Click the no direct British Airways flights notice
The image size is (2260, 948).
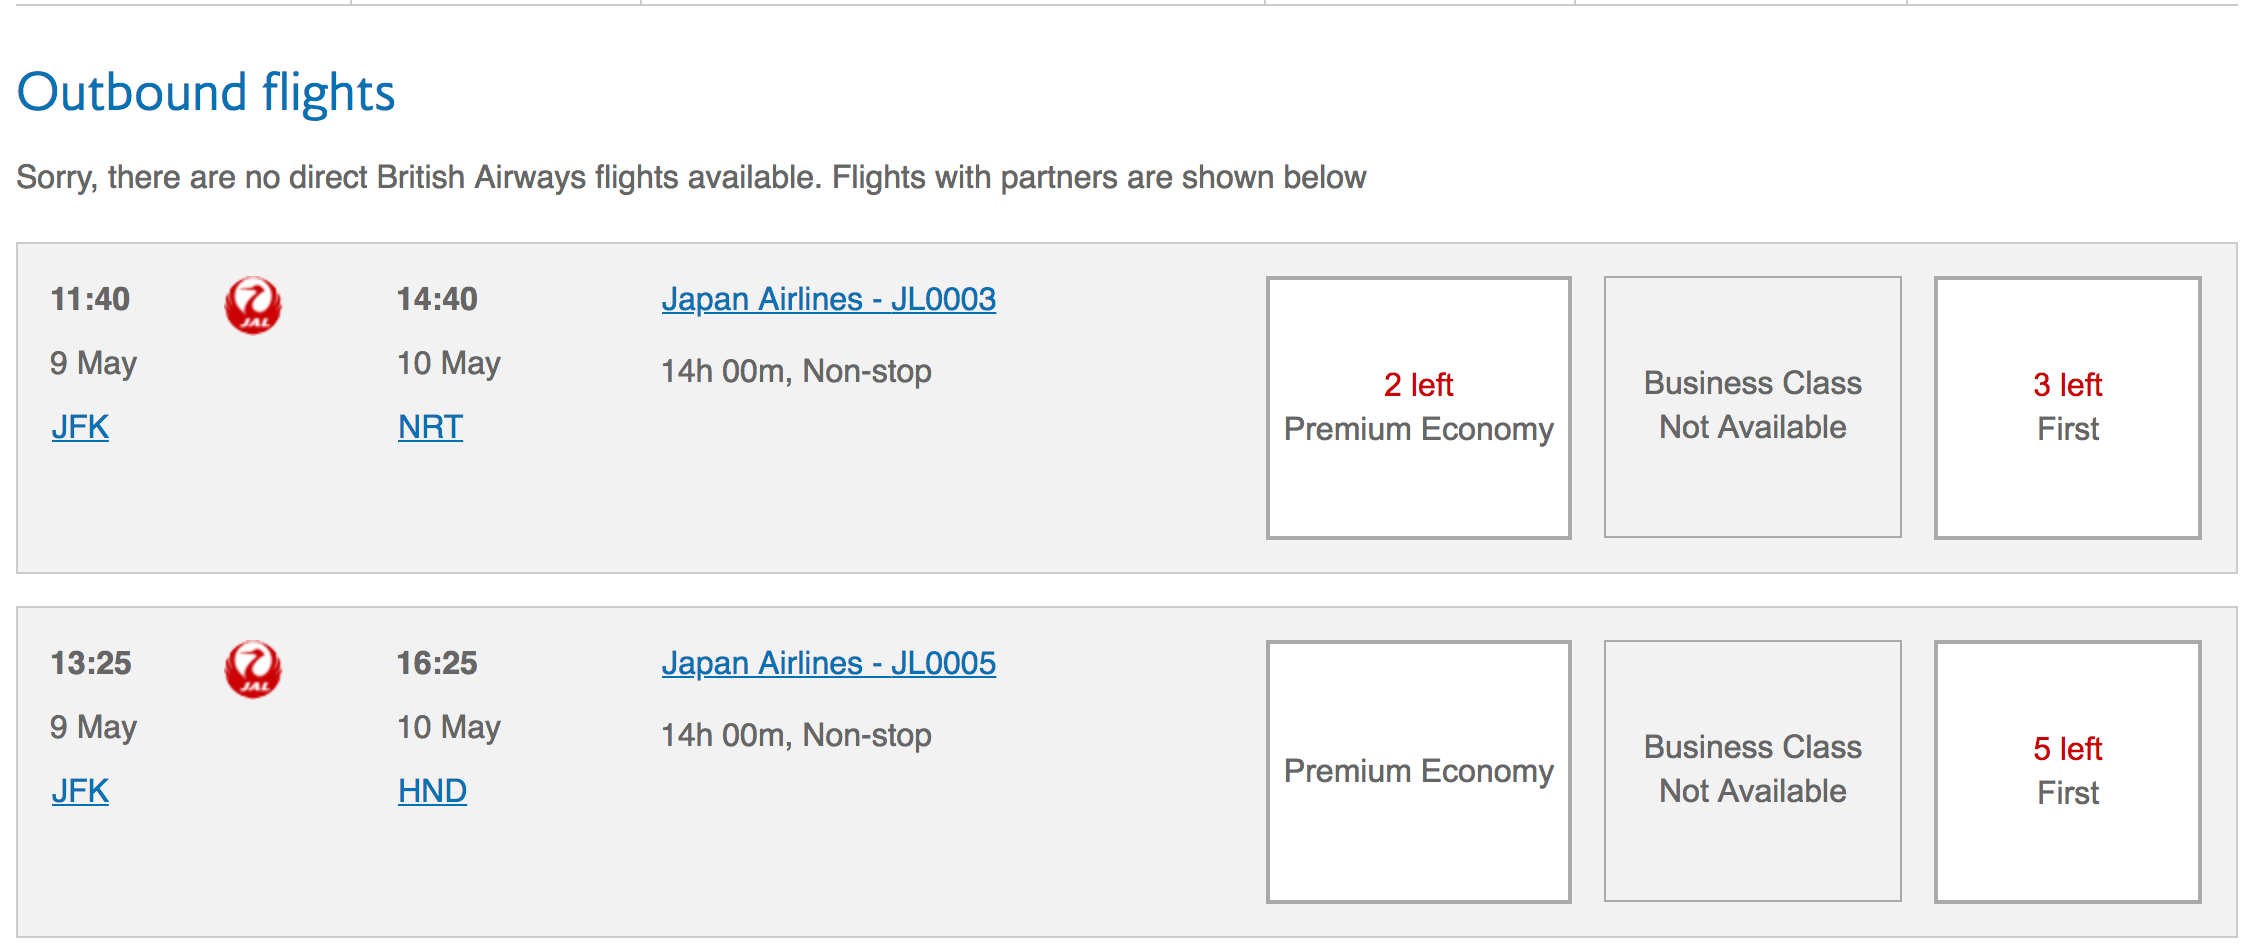[x=691, y=177]
